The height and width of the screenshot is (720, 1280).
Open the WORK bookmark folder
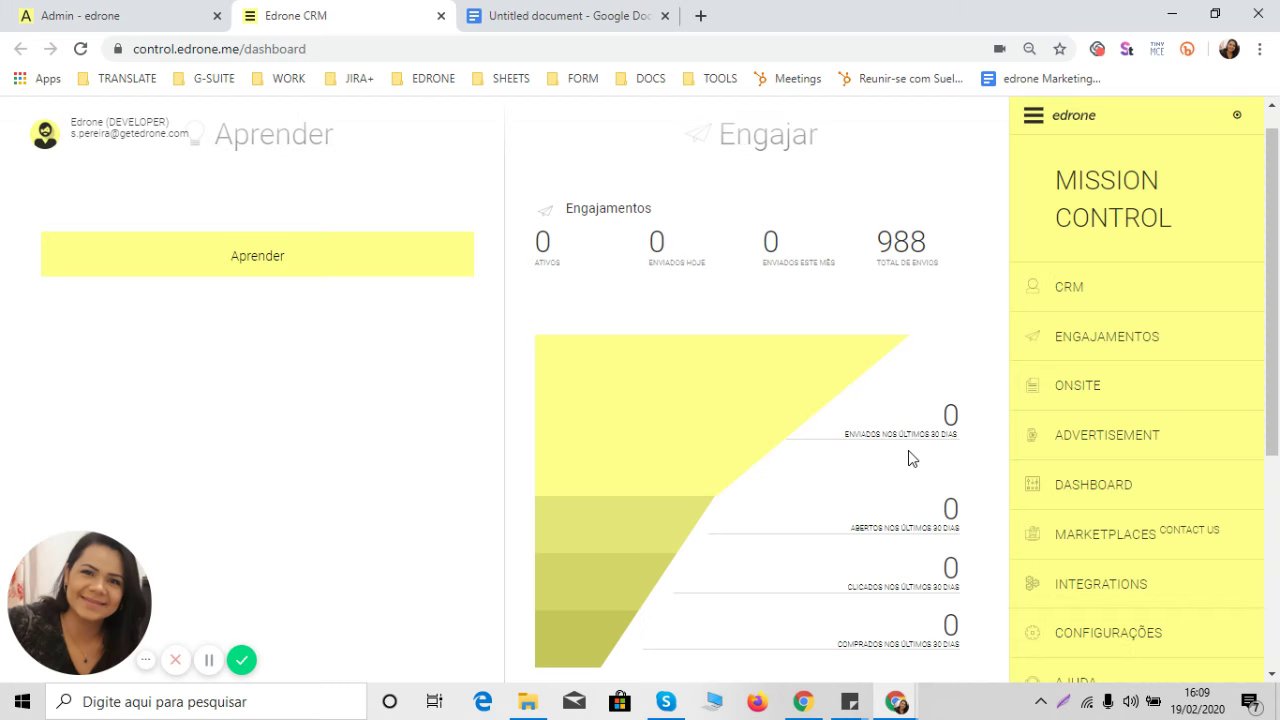click(x=279, y=78)
